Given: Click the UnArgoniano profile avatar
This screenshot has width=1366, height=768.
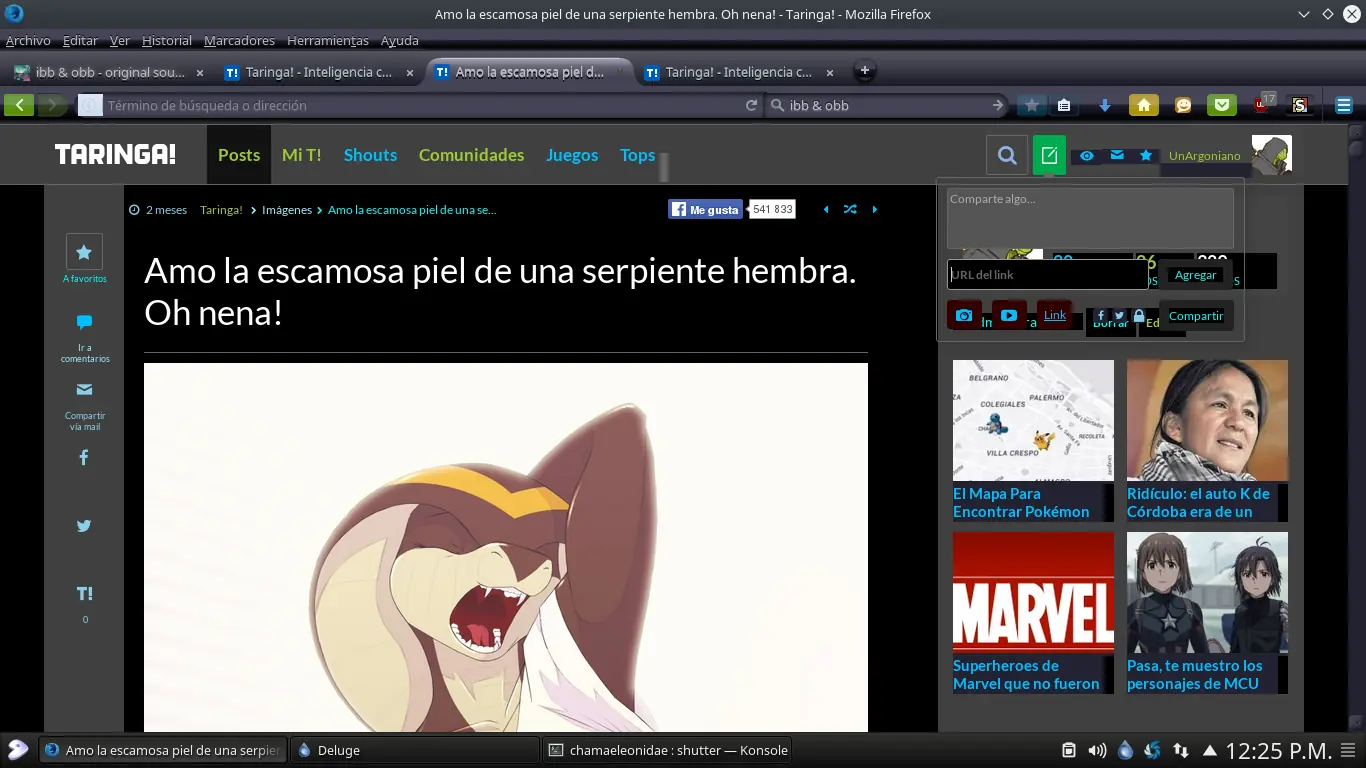Looking at the screenshot, I should (x=1272, y=155).
